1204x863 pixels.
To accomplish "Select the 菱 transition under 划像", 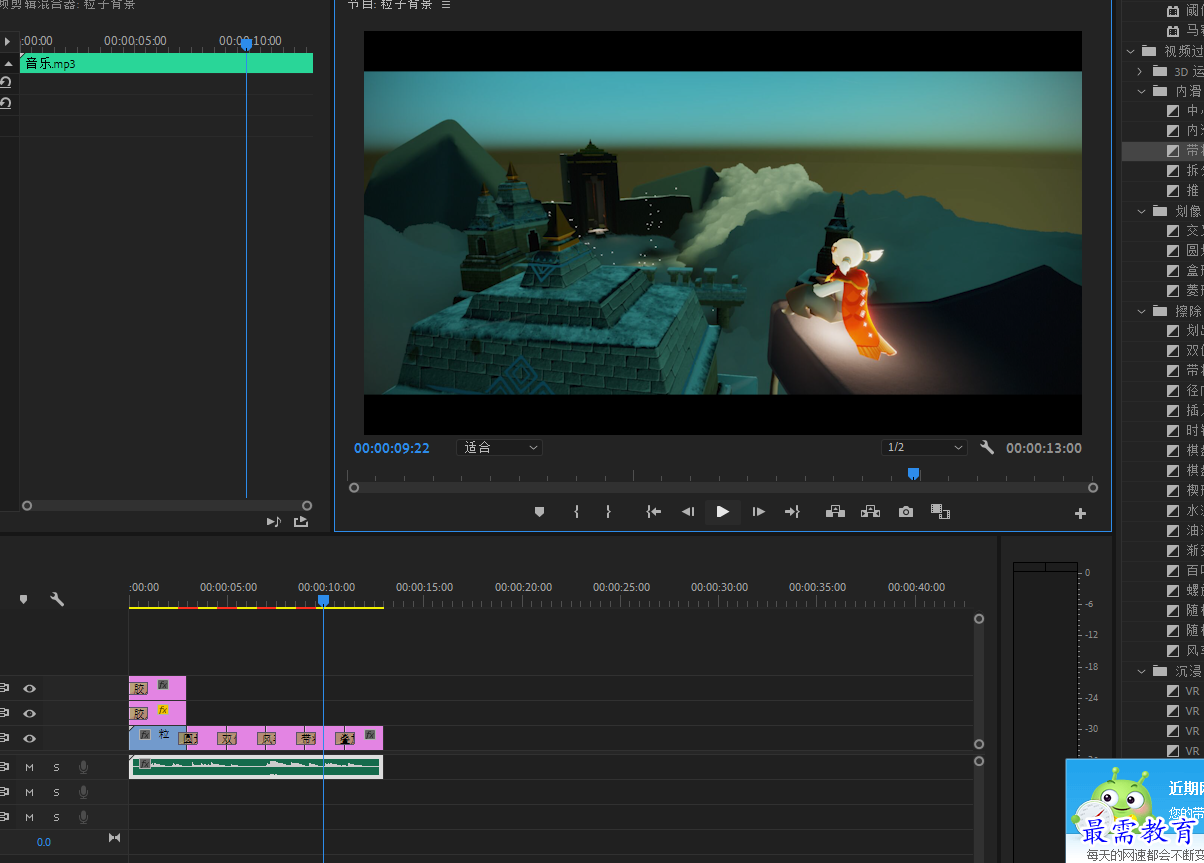I will click(1185, 291).
